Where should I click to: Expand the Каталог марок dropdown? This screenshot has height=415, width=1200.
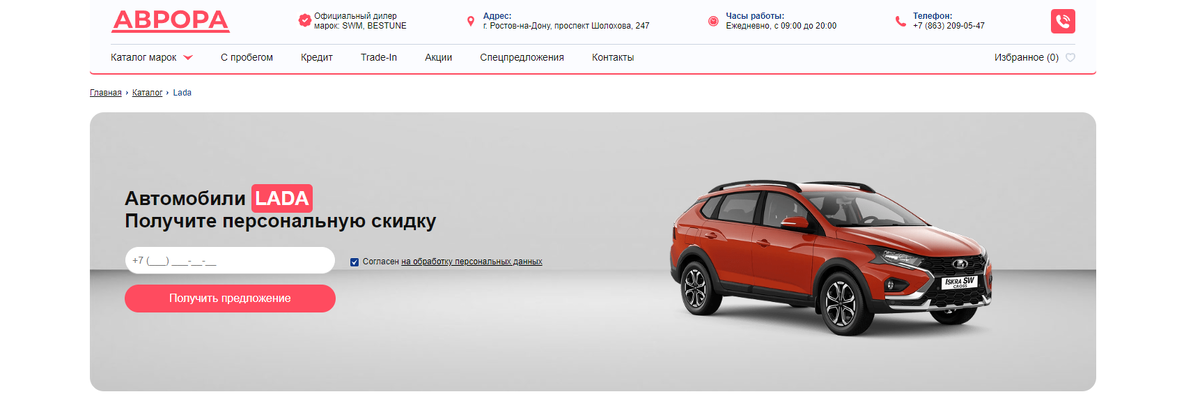[152, 57]
